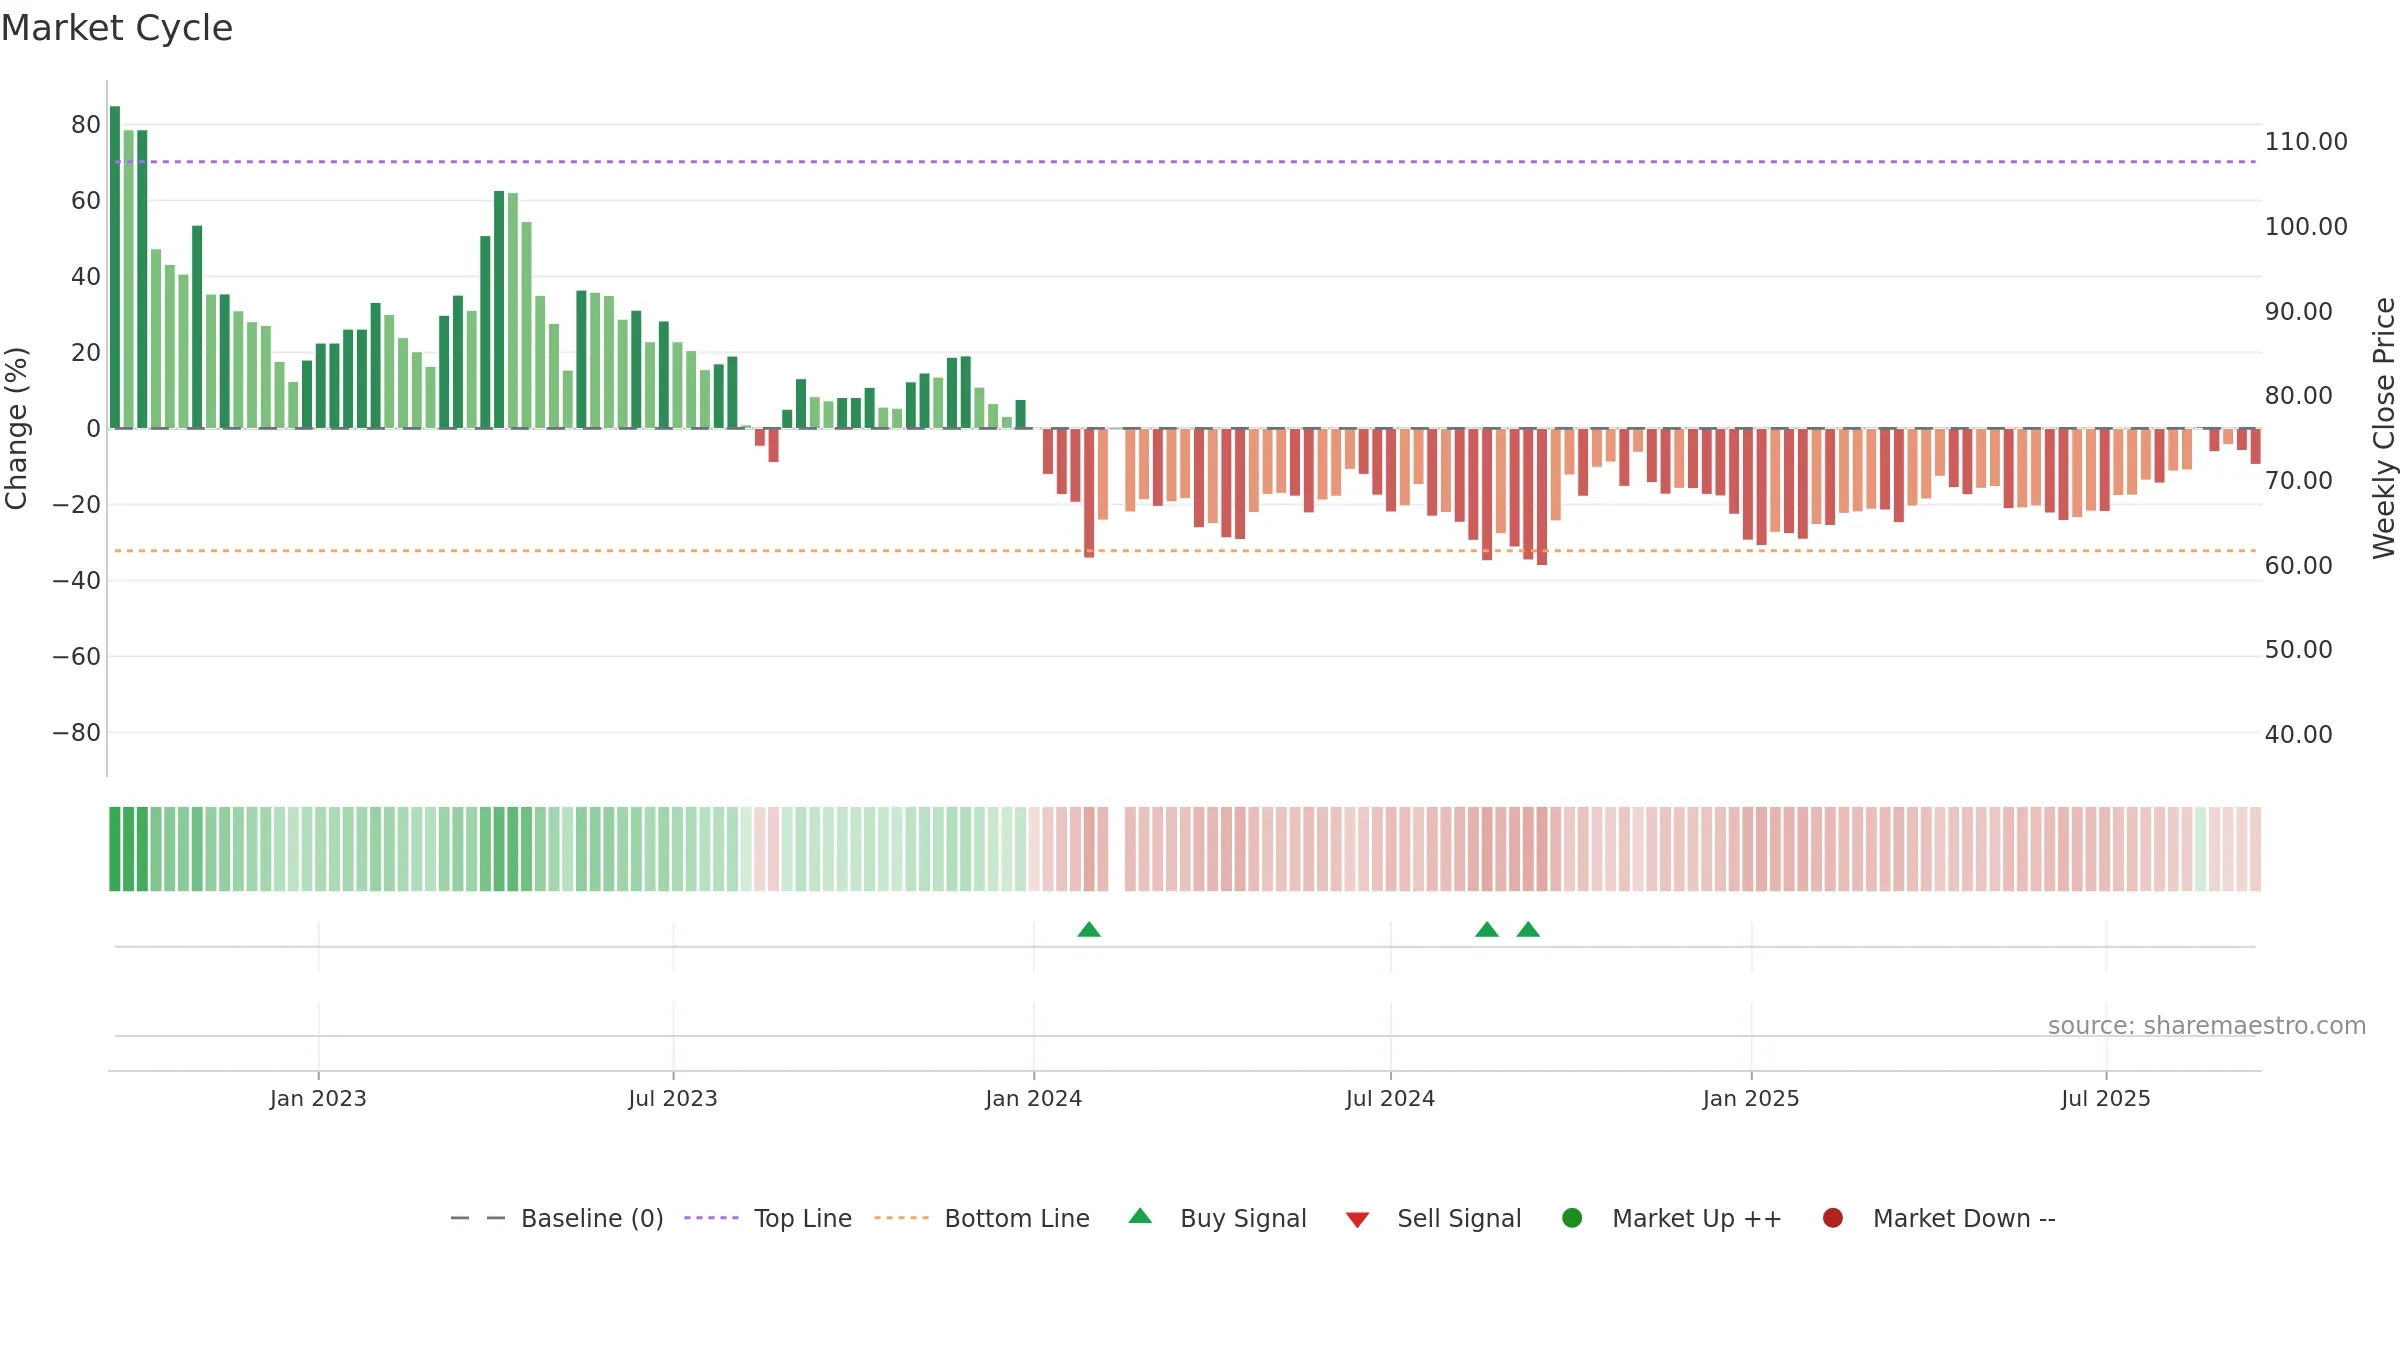
Task: Click the Change (%) axis title
Action: click(x=16, y=428)
